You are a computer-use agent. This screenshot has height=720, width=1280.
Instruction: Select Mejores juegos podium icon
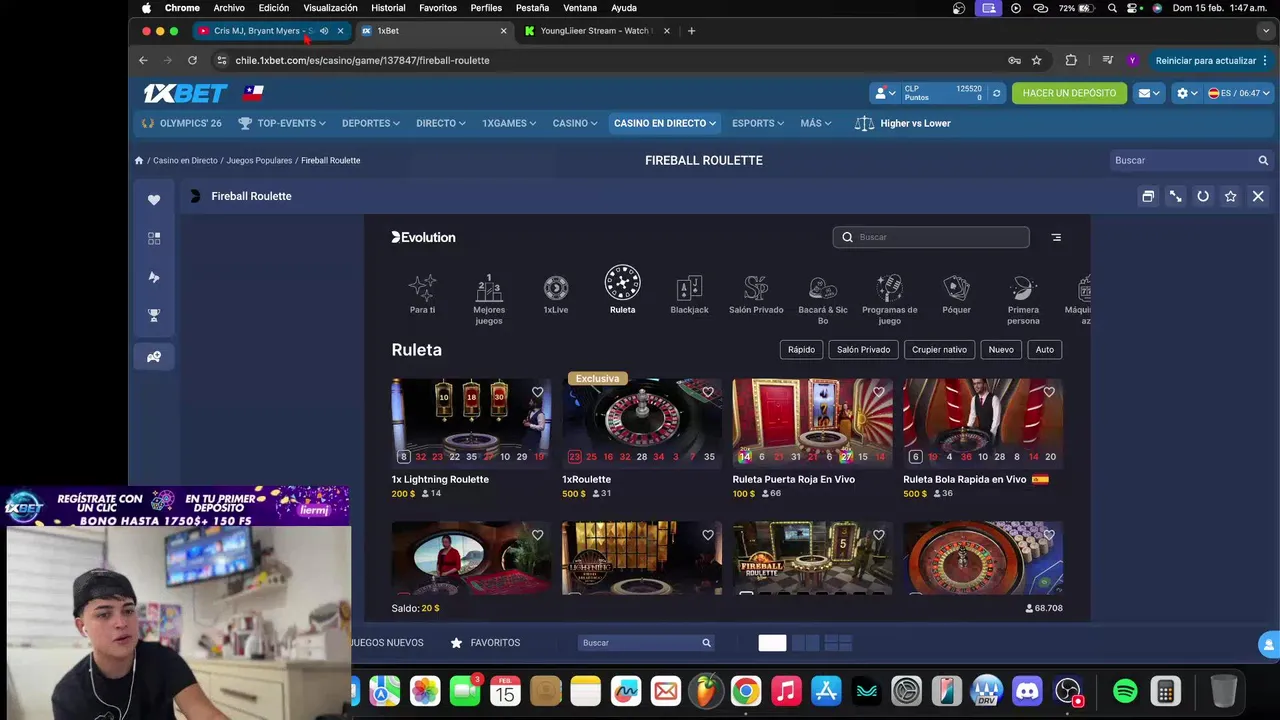coord(489,299)
